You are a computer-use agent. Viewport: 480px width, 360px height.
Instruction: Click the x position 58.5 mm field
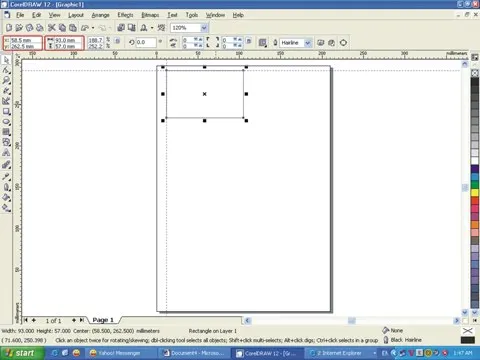26,40
